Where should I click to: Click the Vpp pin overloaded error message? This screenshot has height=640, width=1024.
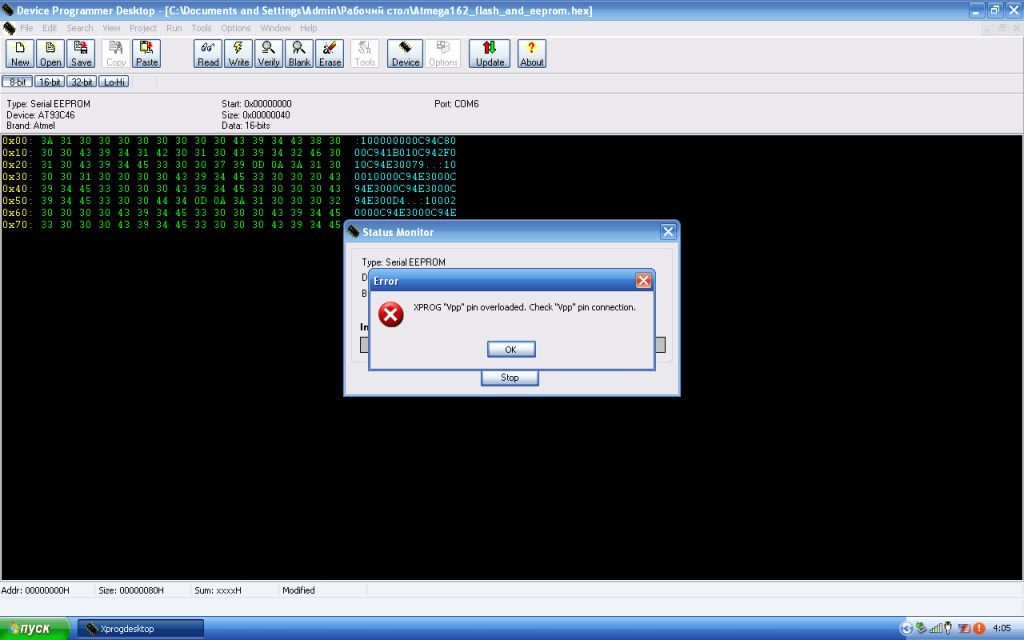[524, 307]
